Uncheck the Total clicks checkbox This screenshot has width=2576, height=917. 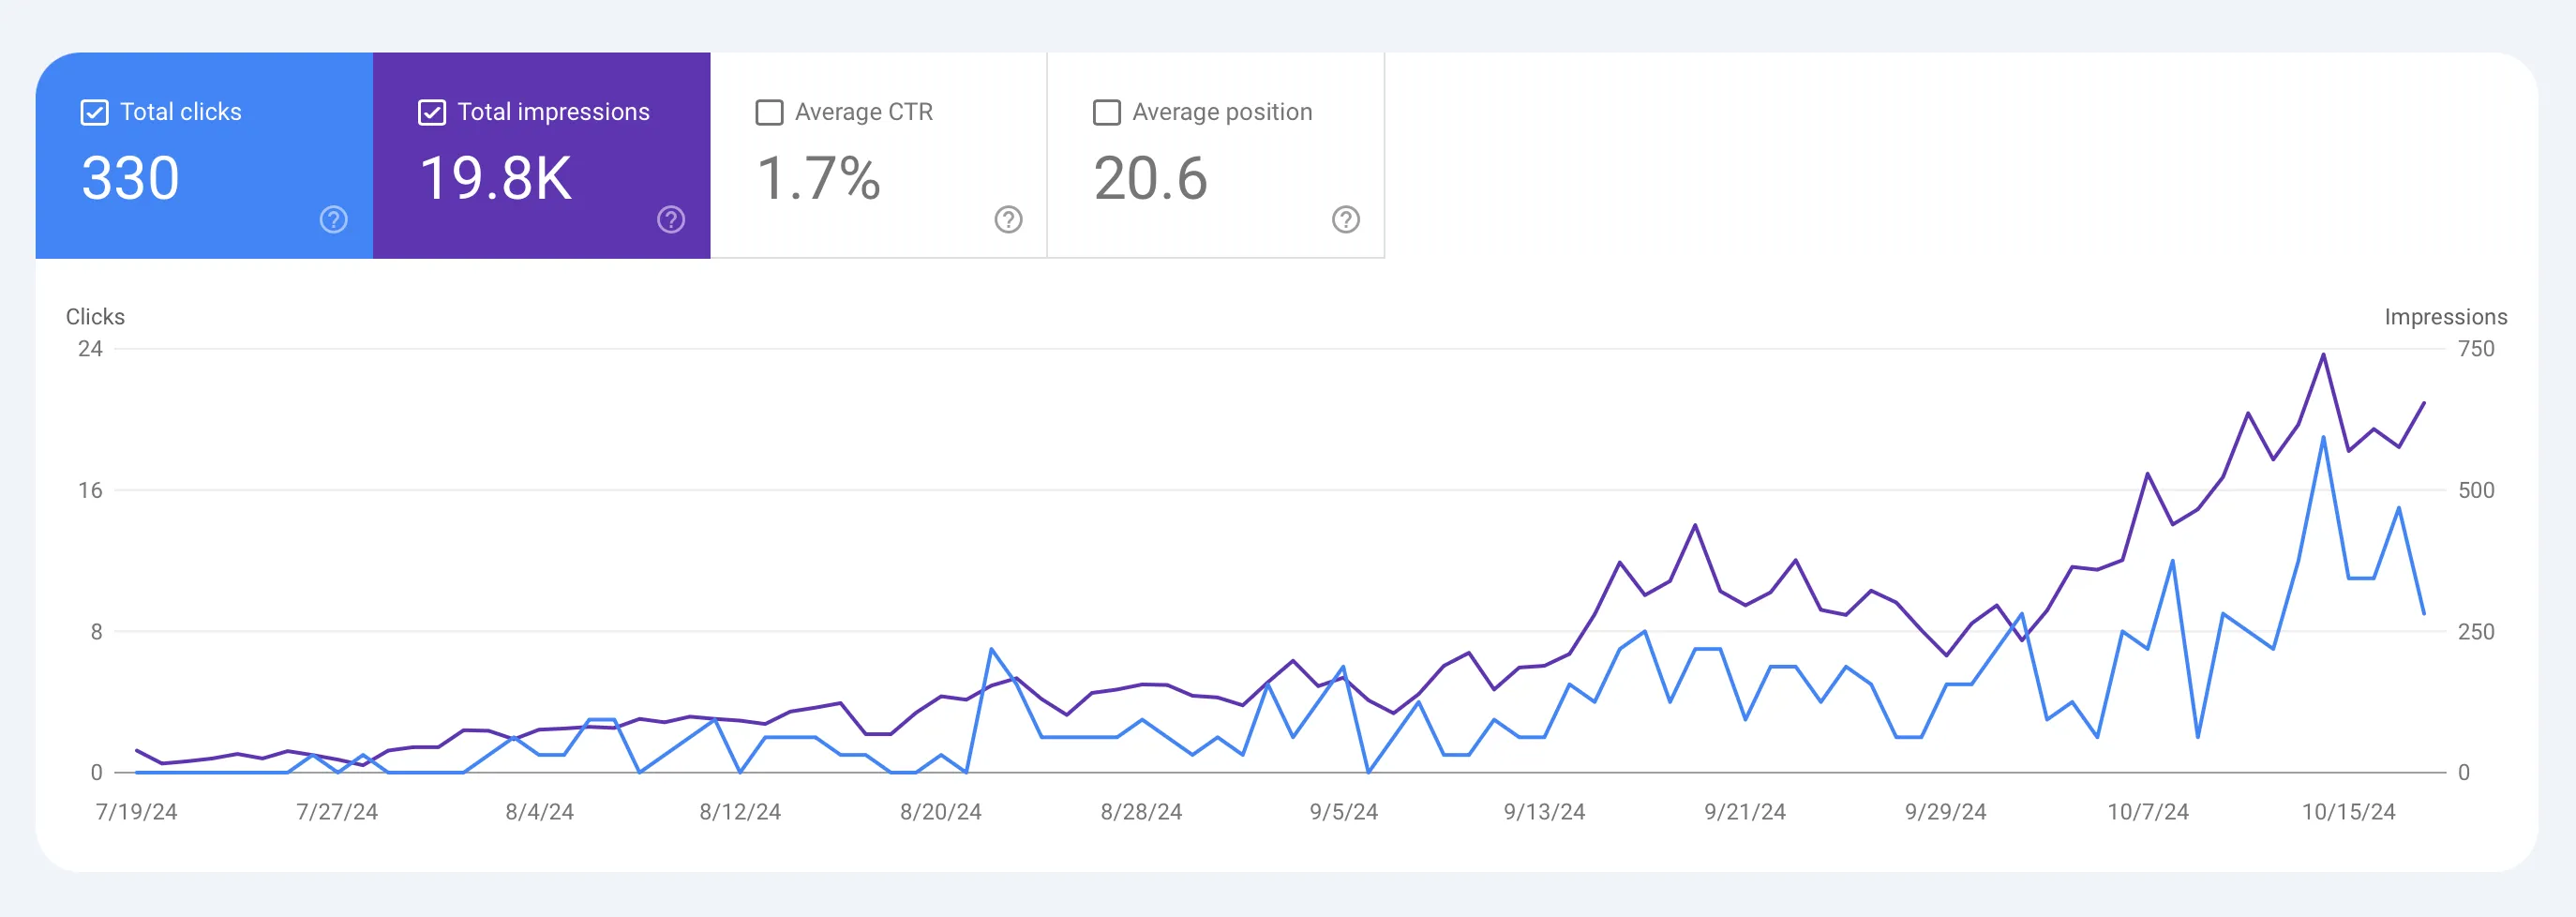pyautogui.click(x=93, y=112)
